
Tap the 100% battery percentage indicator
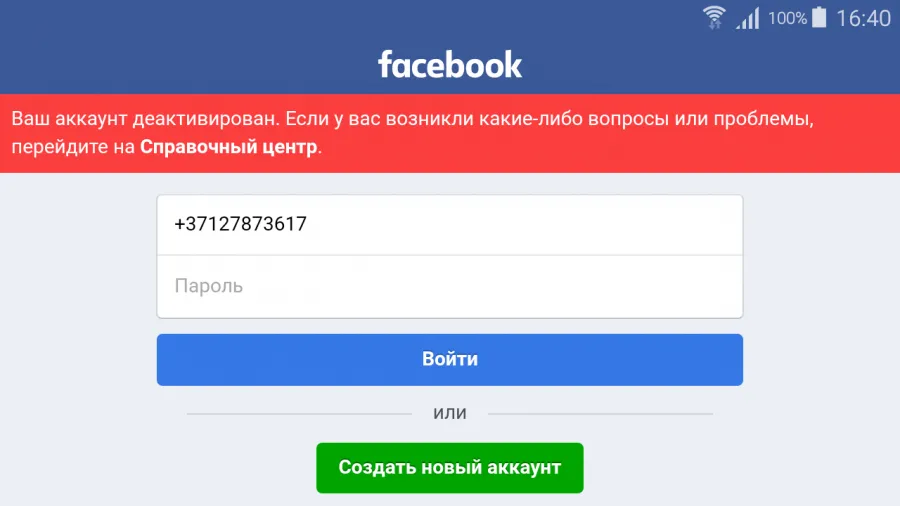[788, 18]
